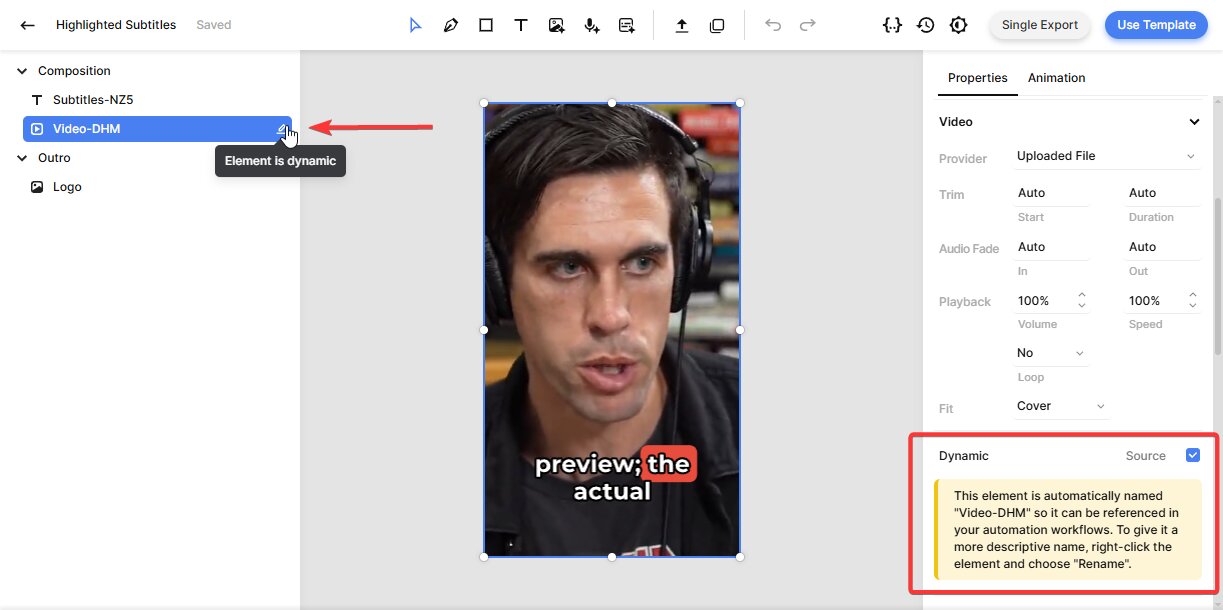Choose the rectangle shape tool

click(486, 25)
